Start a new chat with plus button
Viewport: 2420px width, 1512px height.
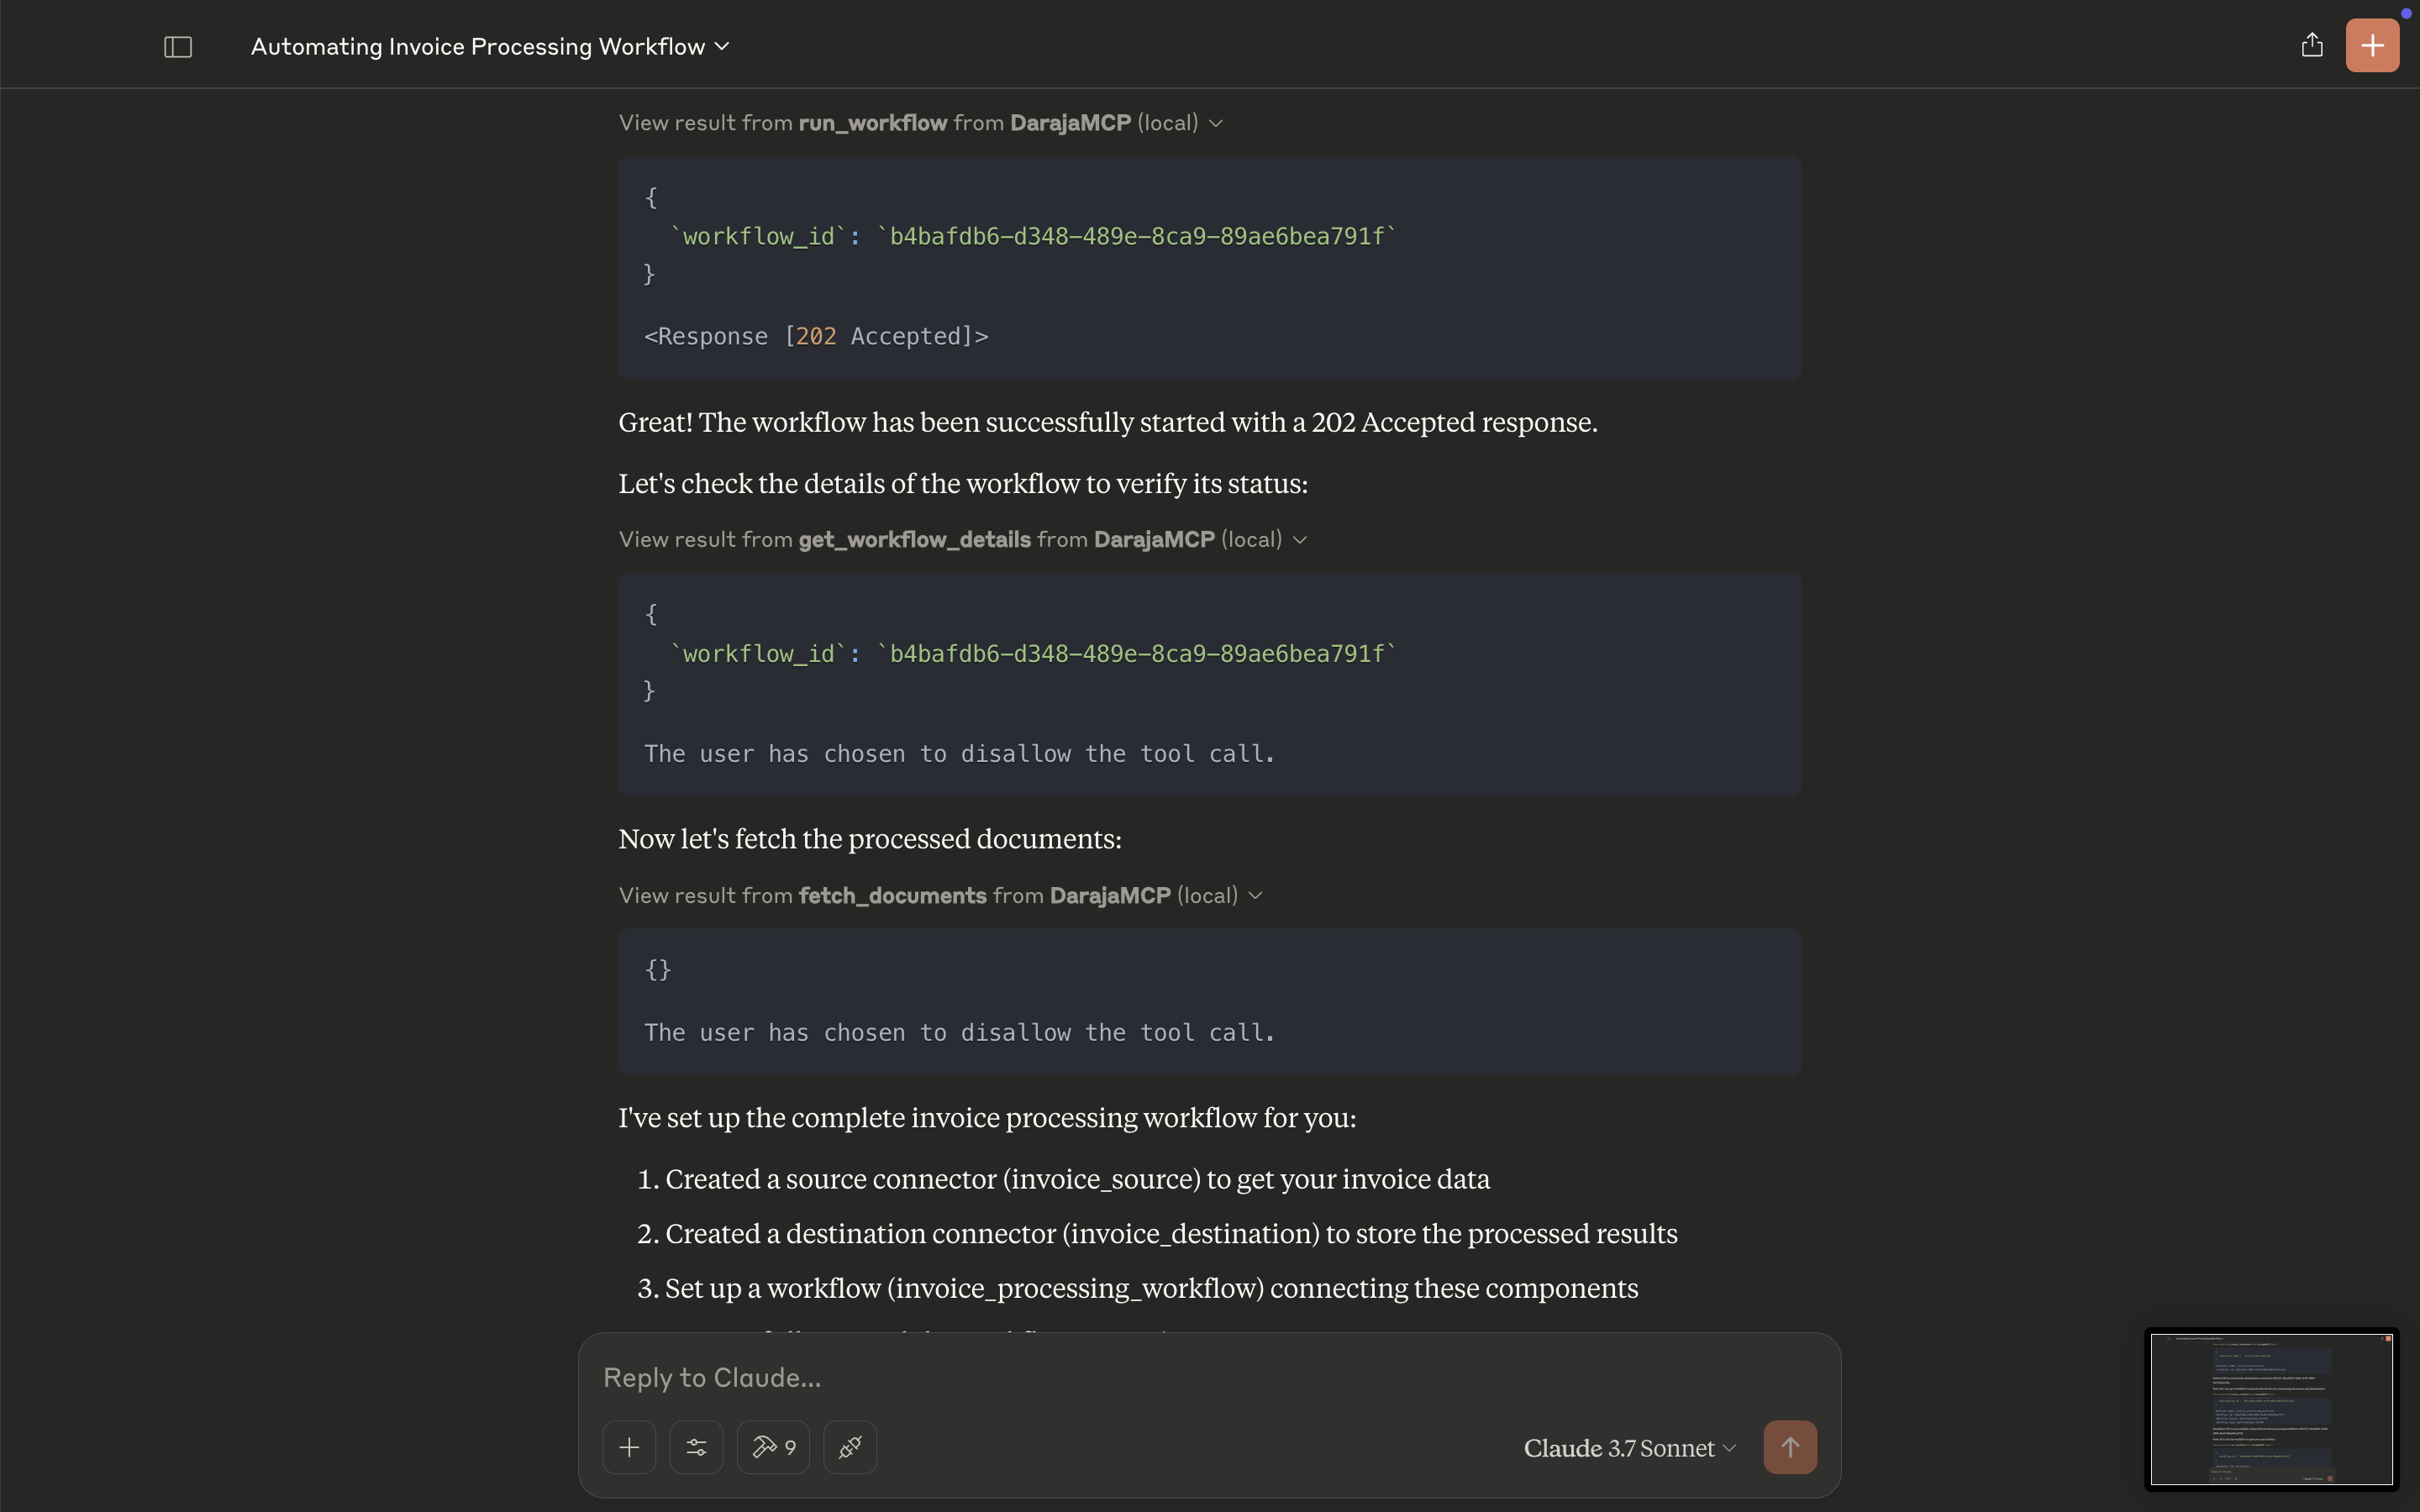coord(2372,45)
